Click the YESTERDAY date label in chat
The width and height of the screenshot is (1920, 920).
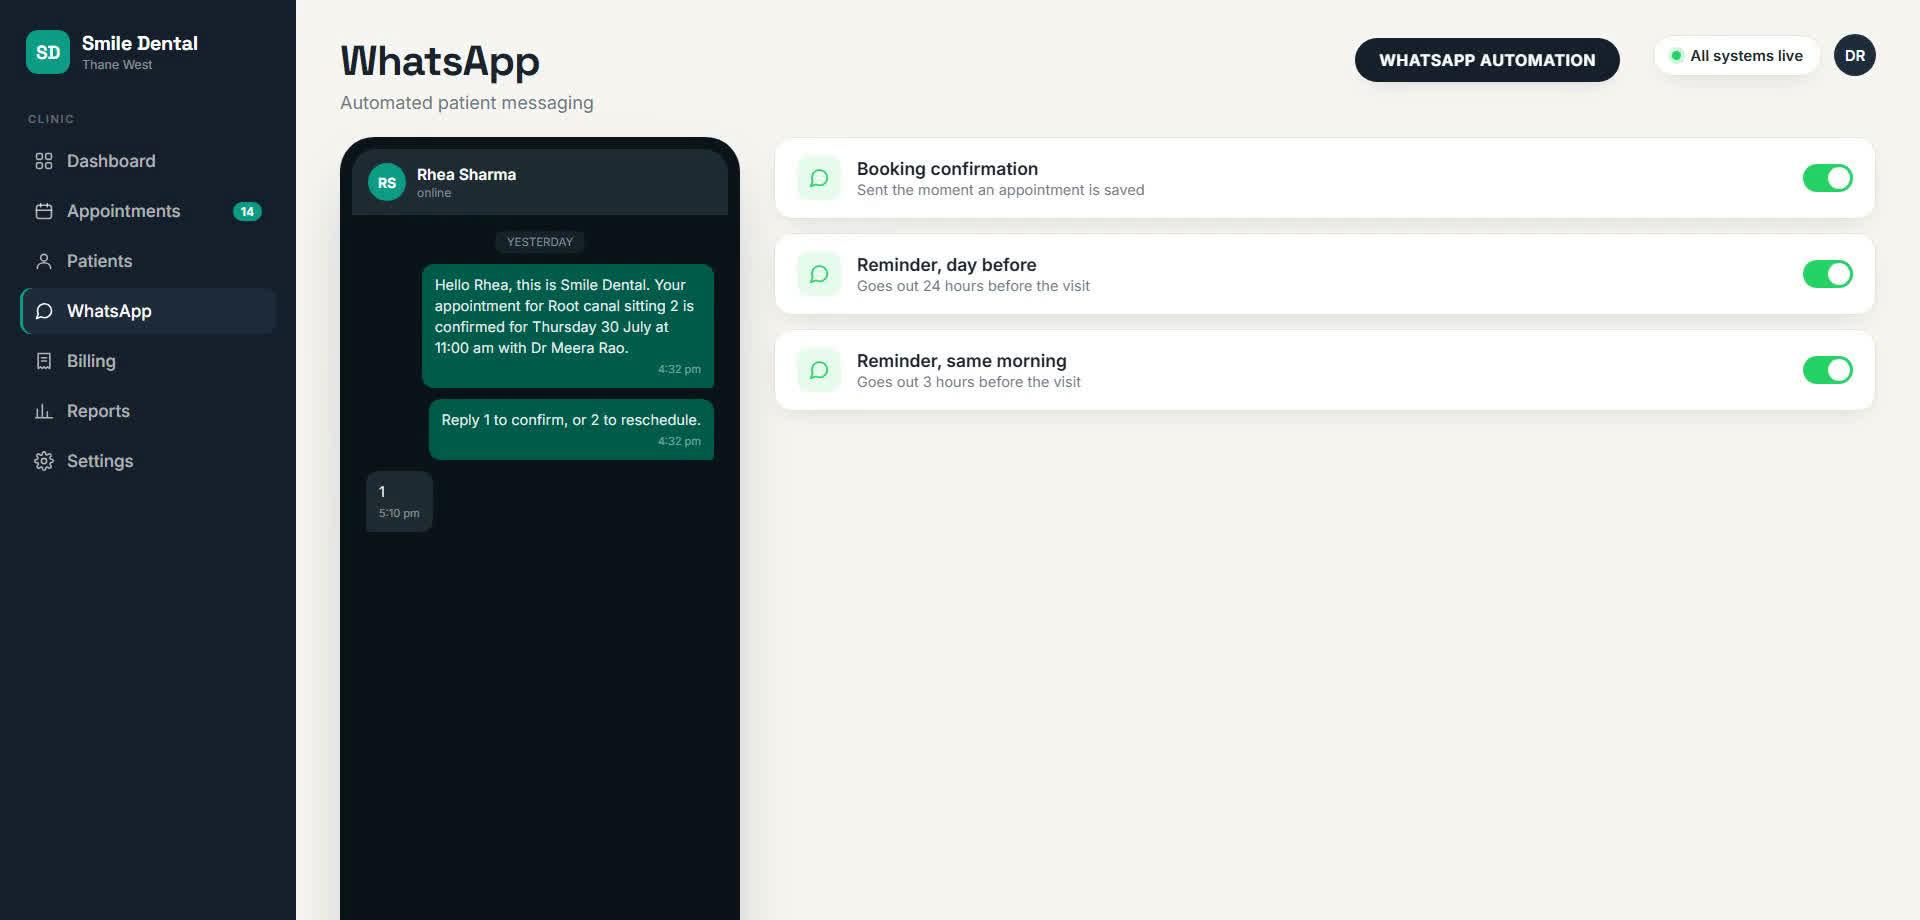[540, 242]
